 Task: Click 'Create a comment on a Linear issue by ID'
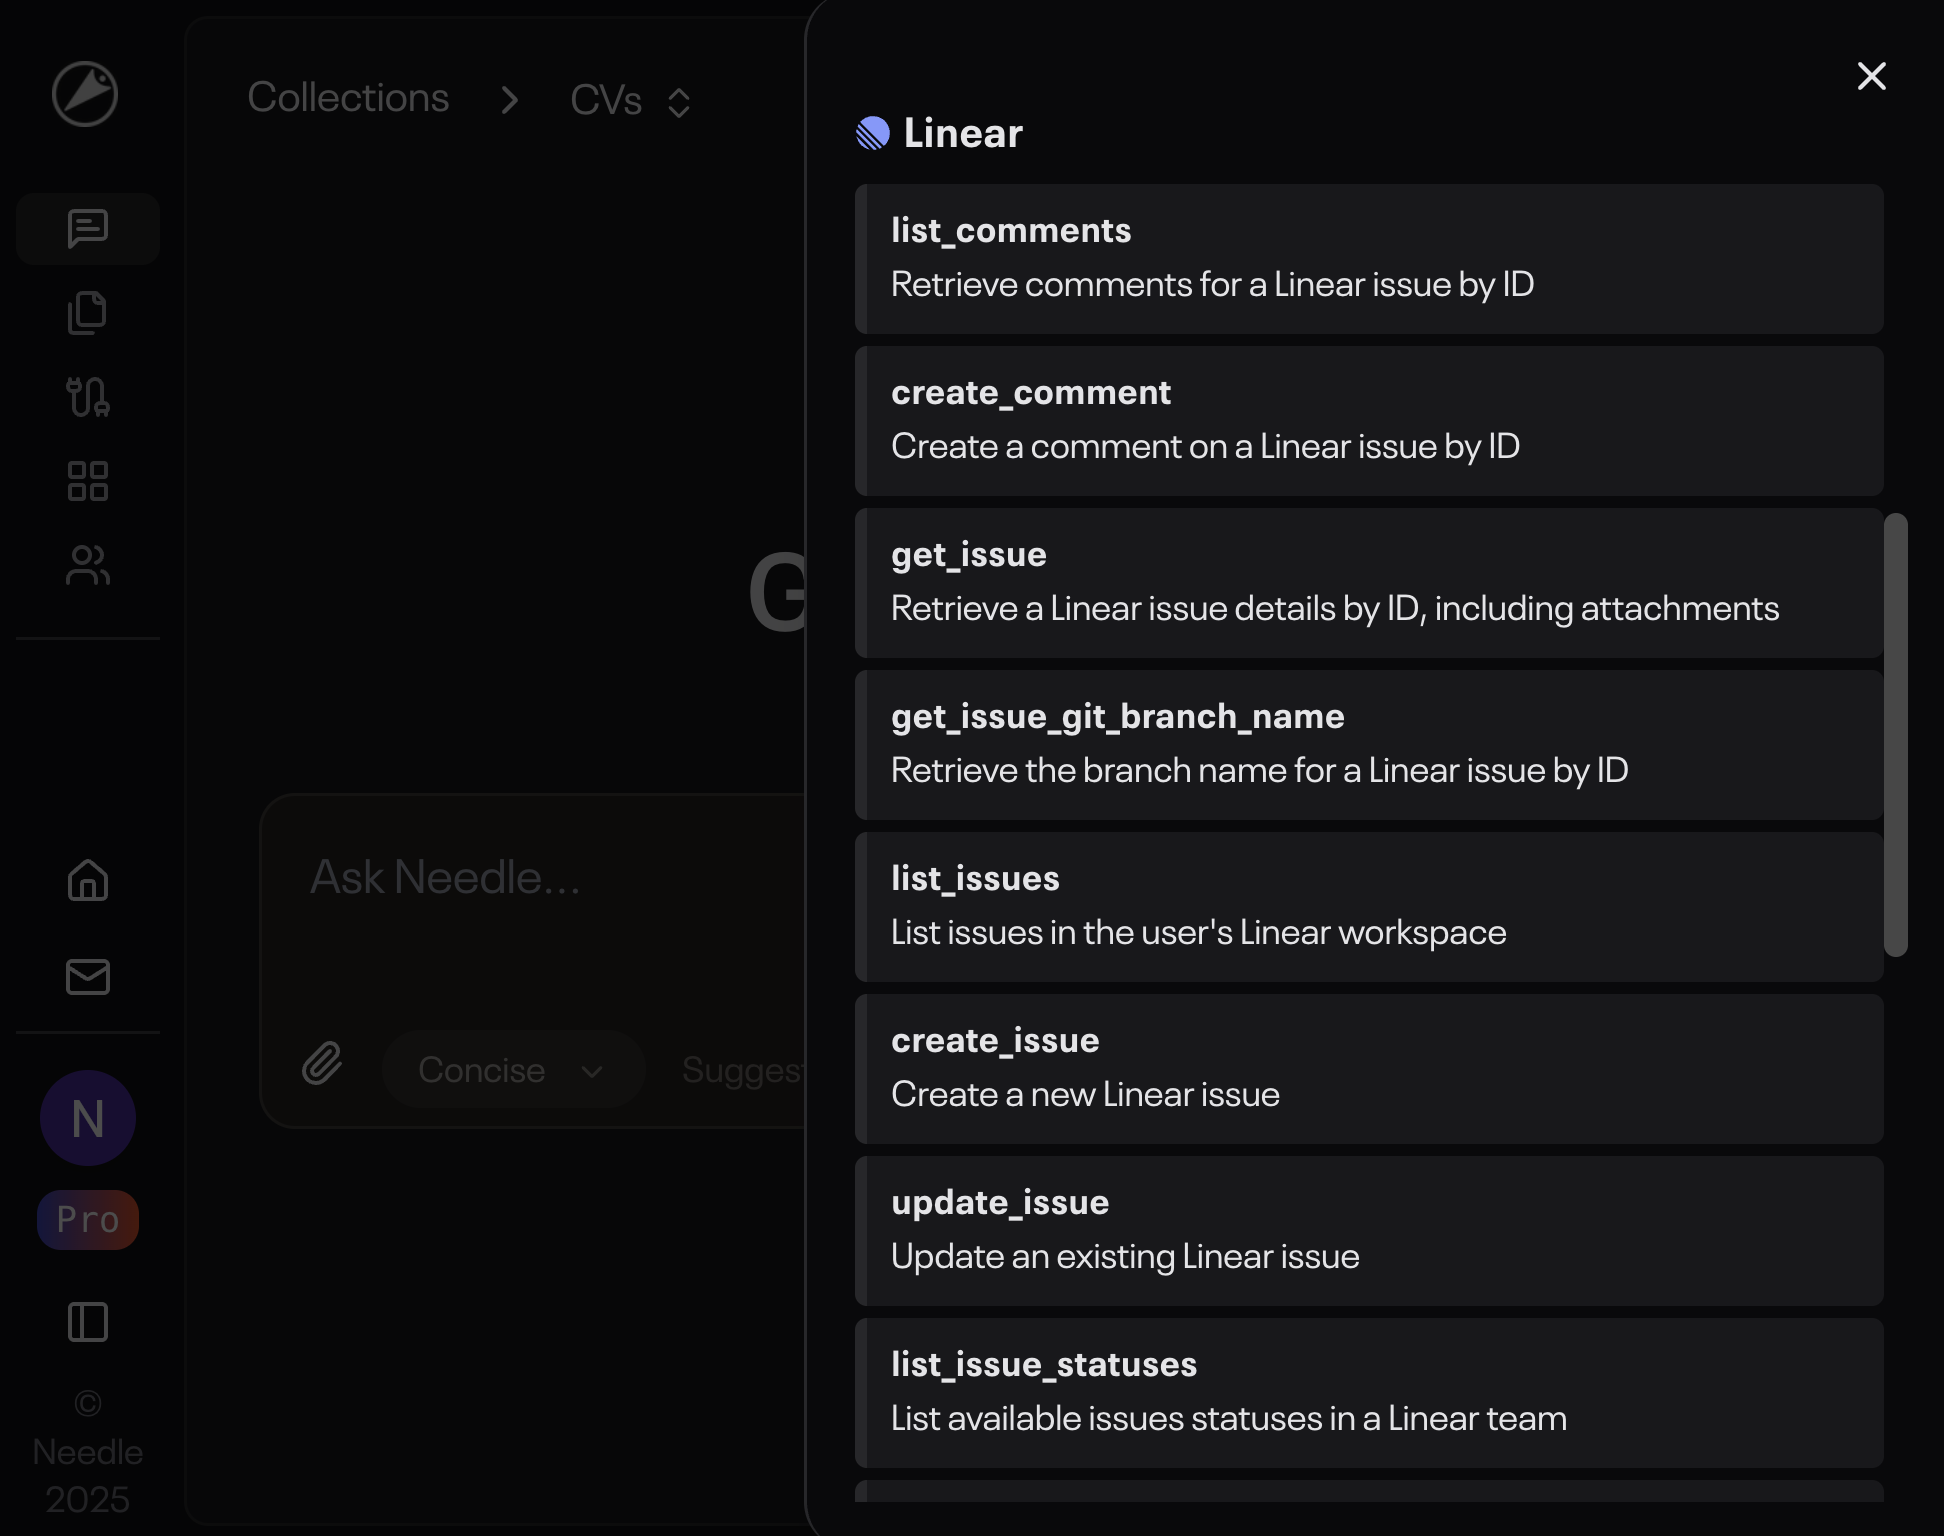pos(1205,447)
